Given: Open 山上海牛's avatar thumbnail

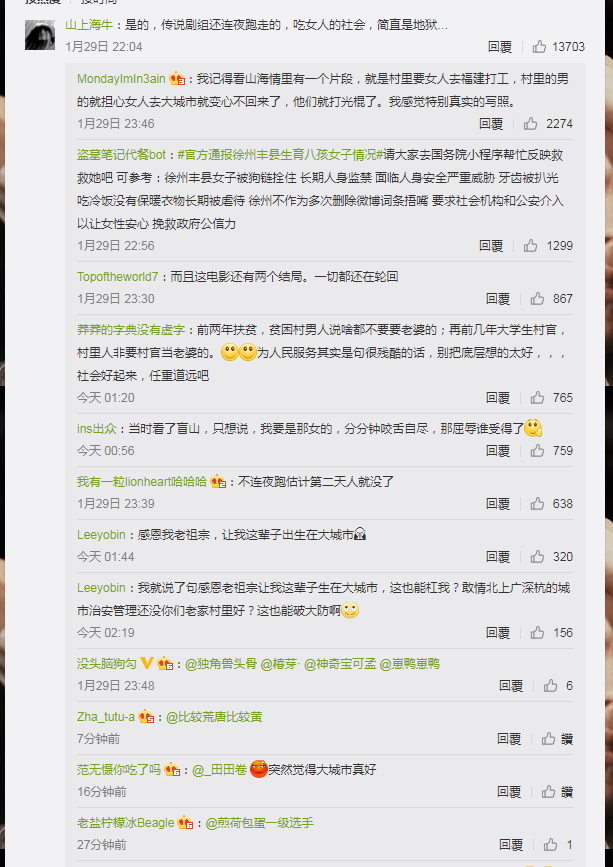Looking at the screenshot, I should tap(40, 35).
